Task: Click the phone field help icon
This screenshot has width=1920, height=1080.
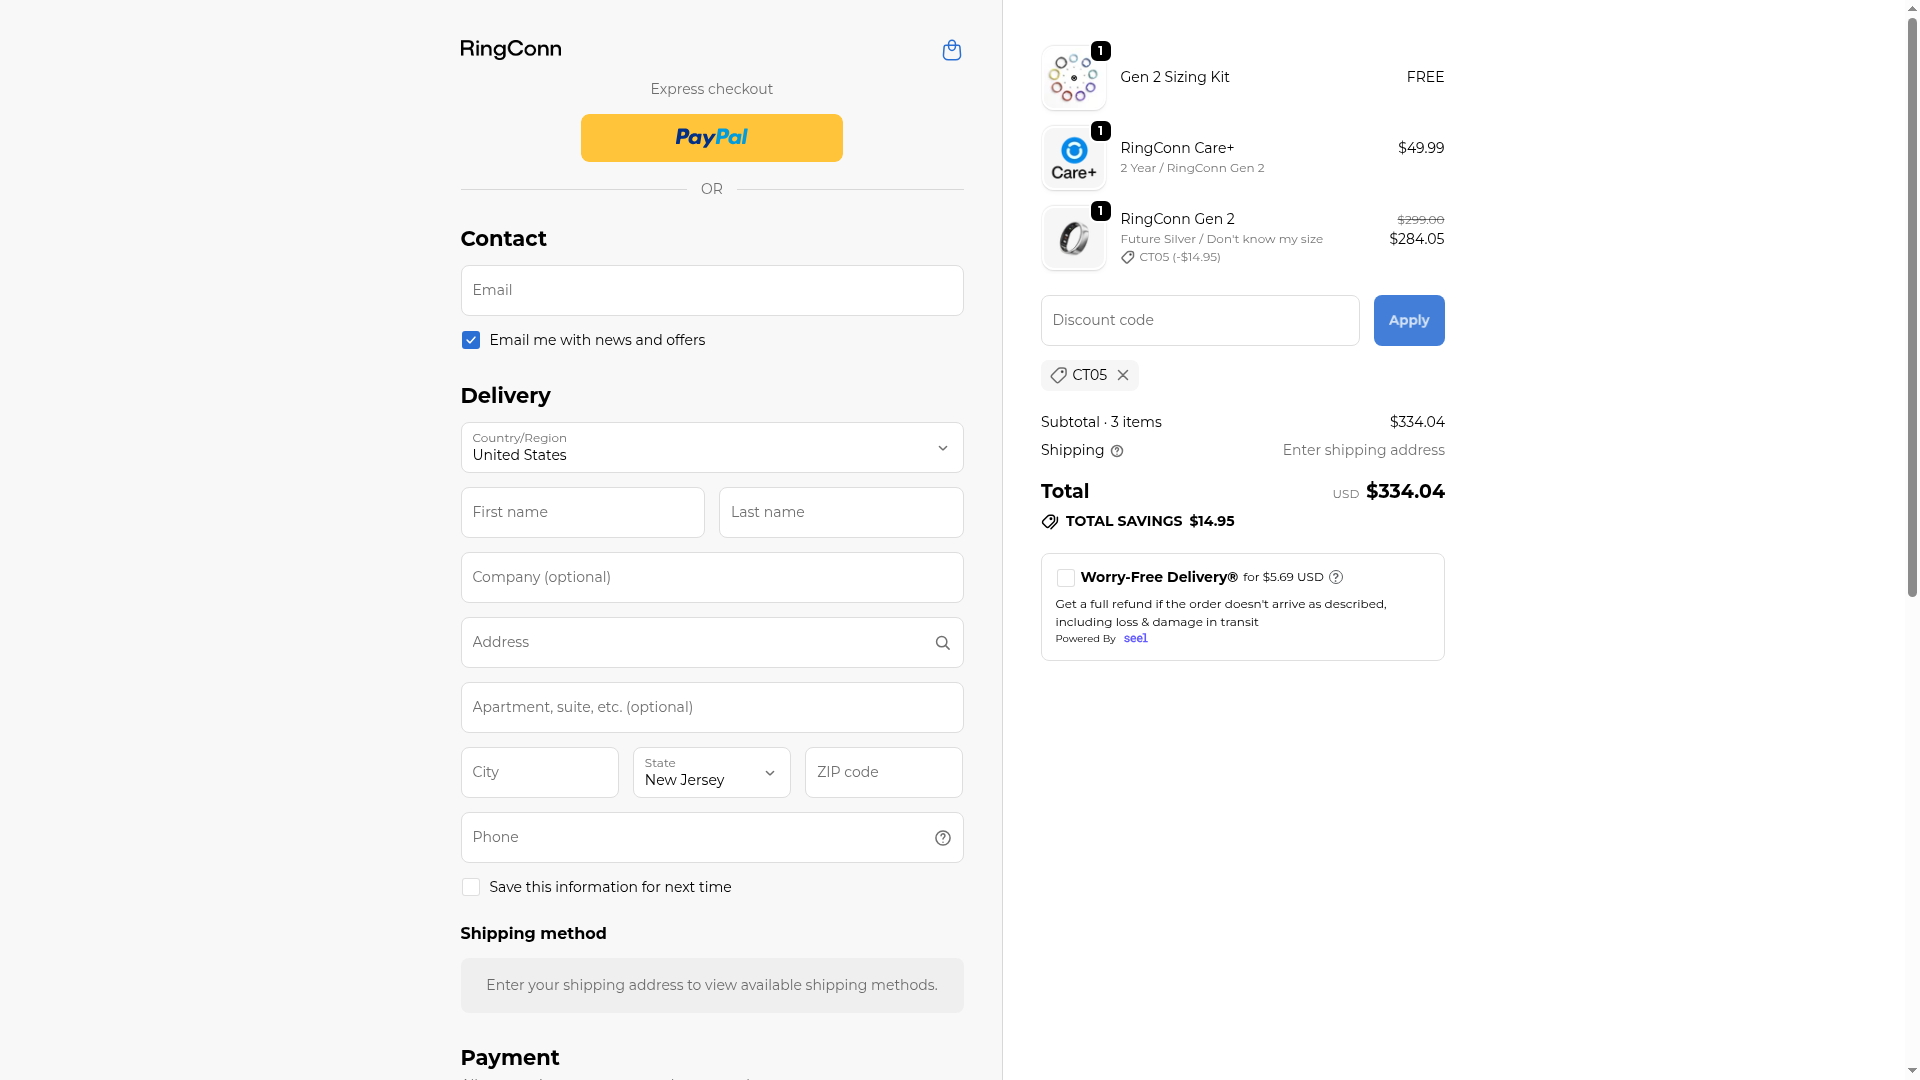Action: 942,838
